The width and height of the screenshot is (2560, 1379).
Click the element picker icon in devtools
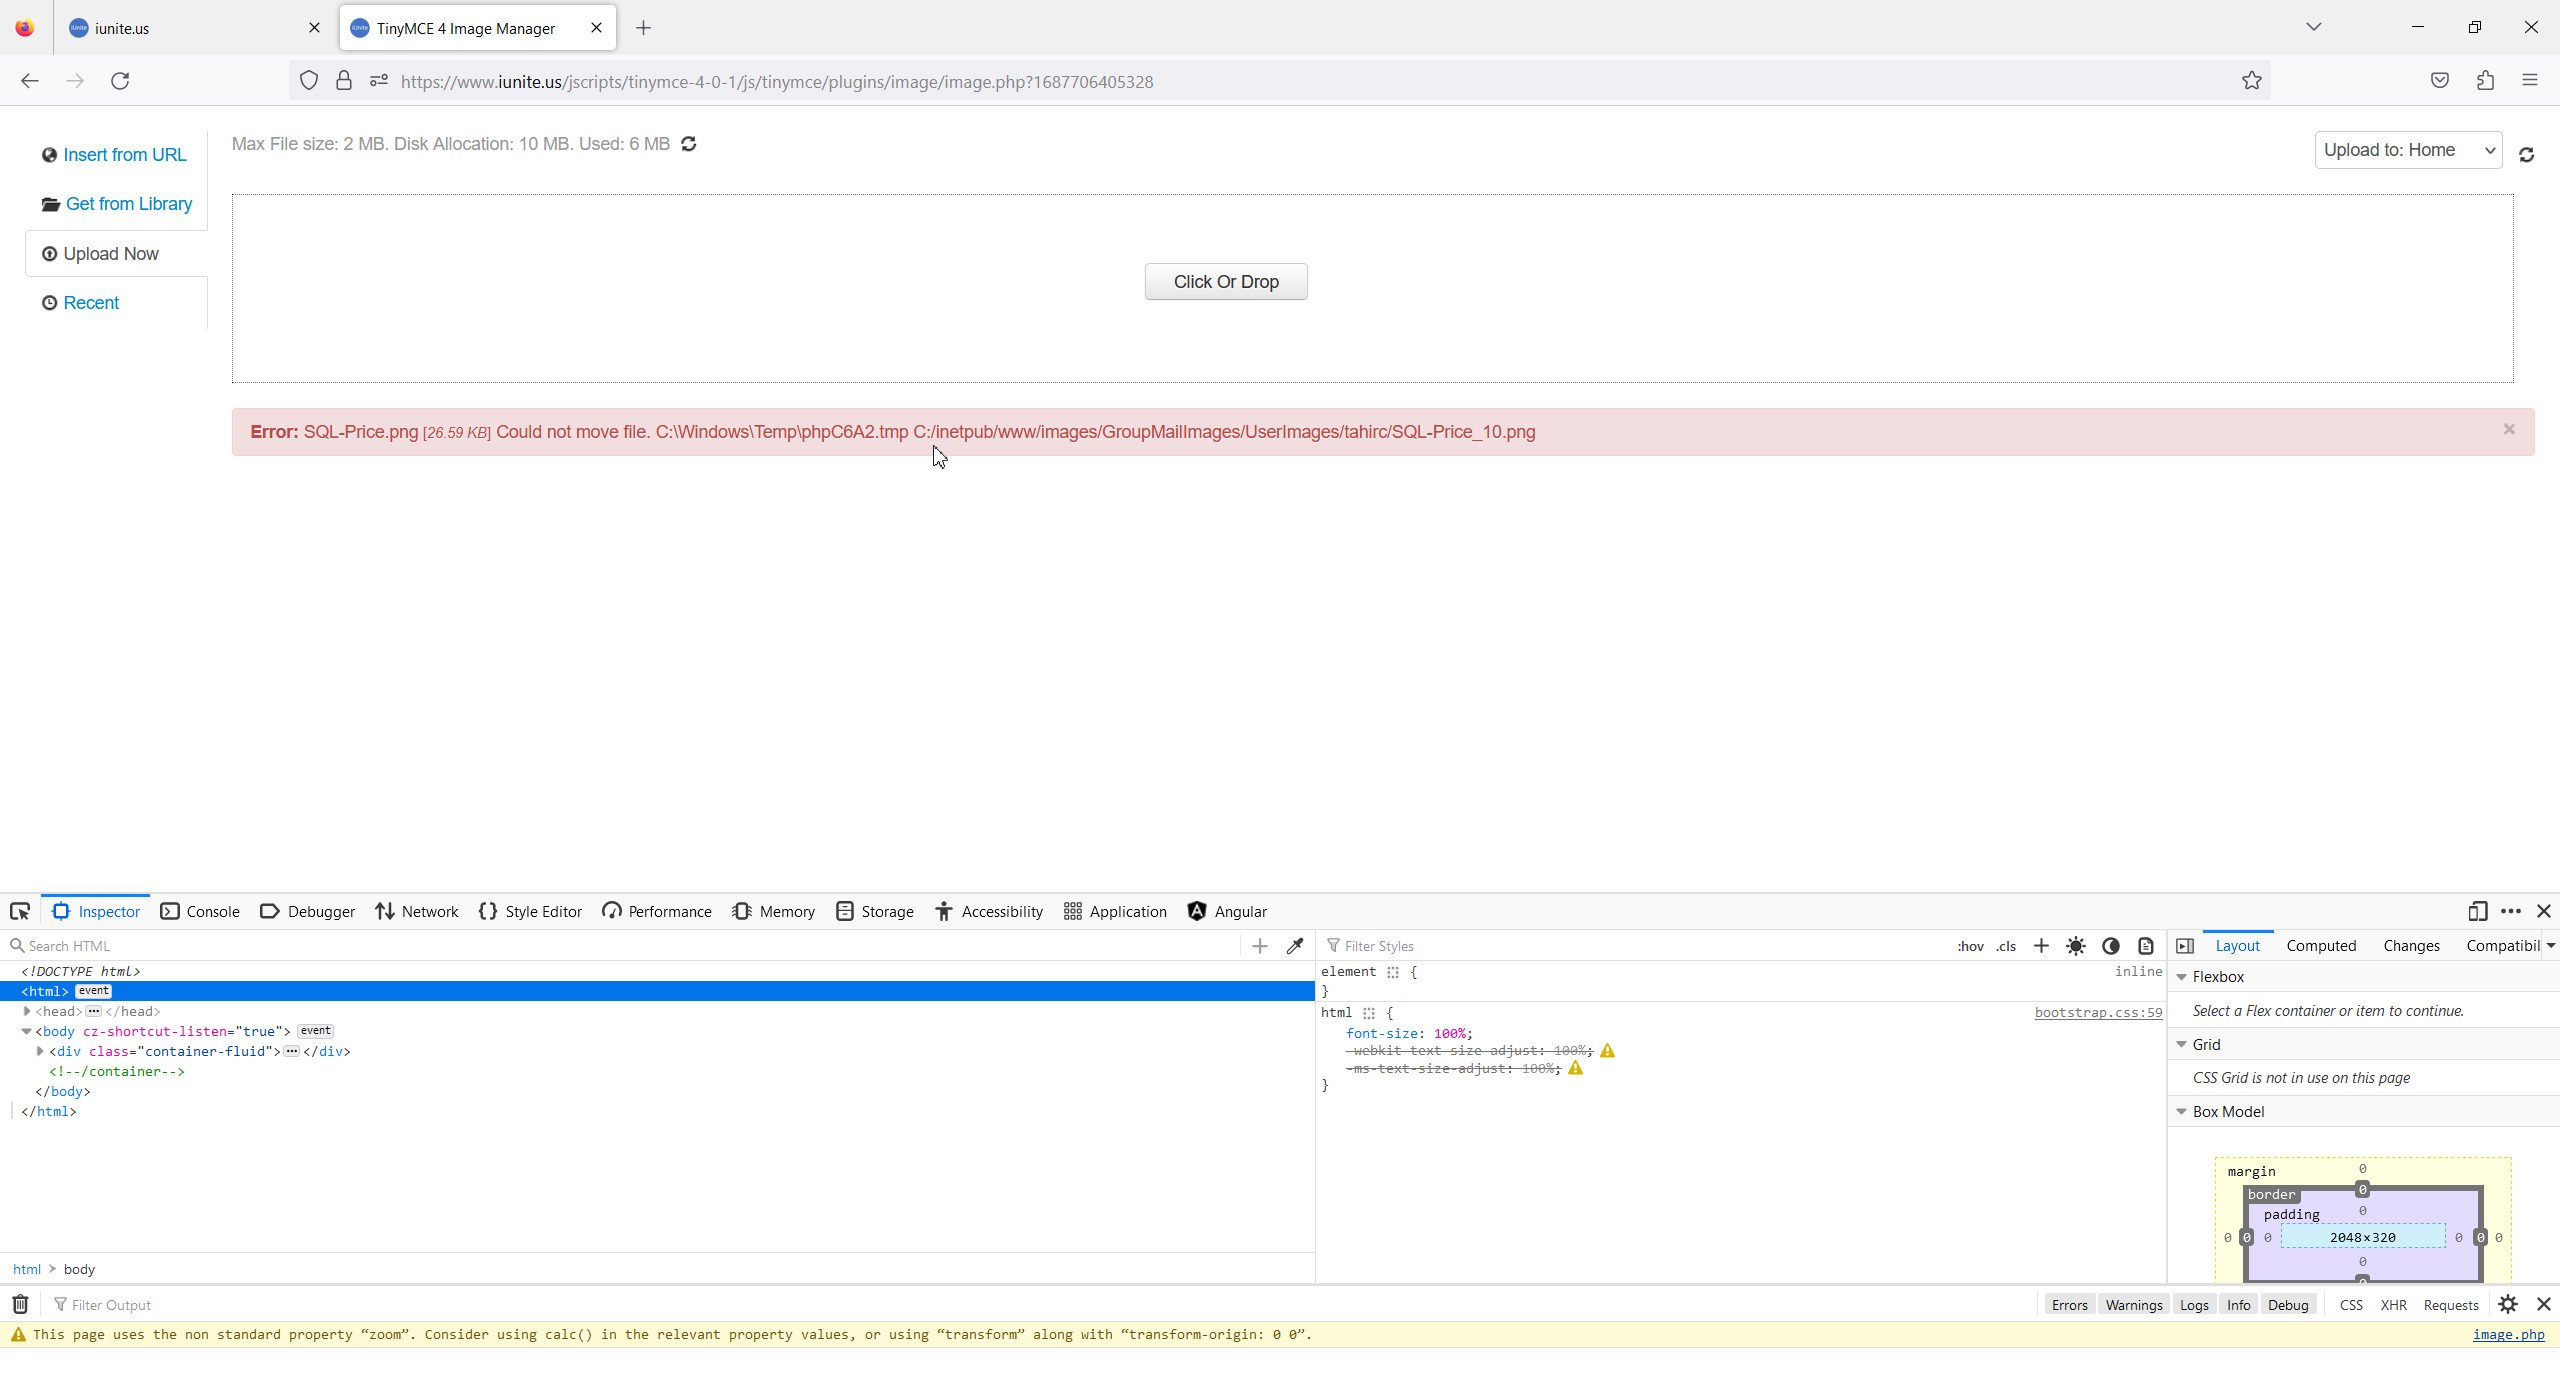20,911
